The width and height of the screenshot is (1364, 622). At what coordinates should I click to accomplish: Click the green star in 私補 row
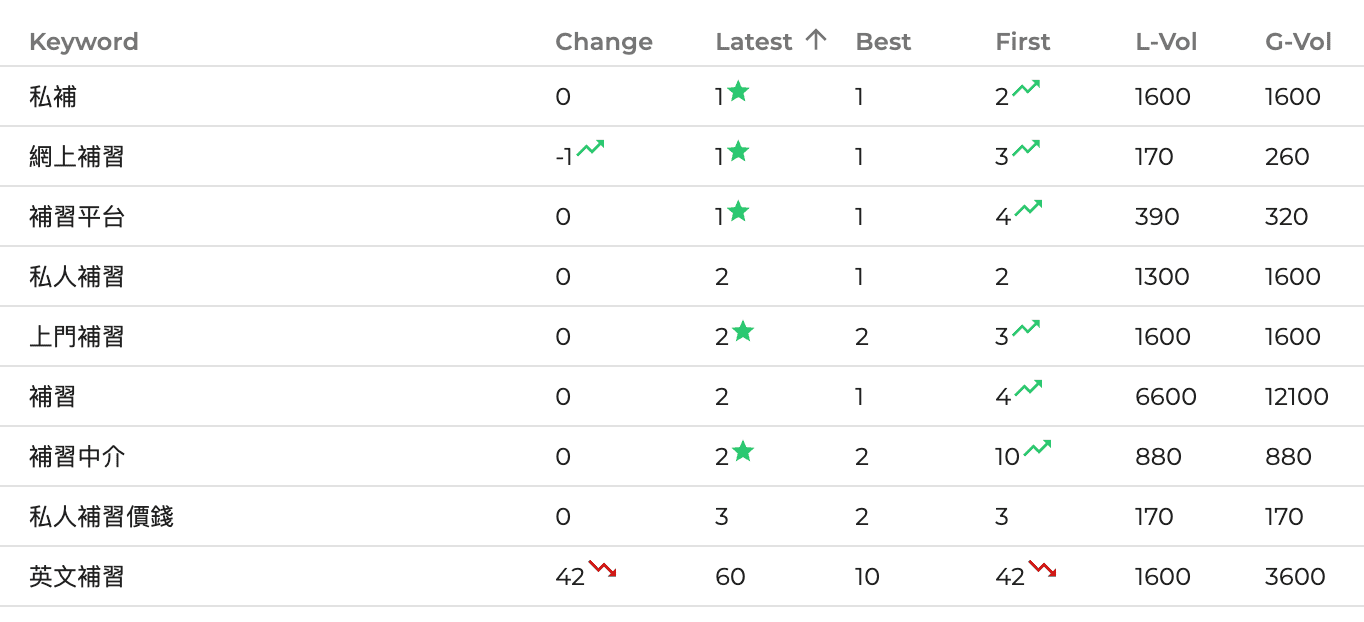[x=738, y=92]
